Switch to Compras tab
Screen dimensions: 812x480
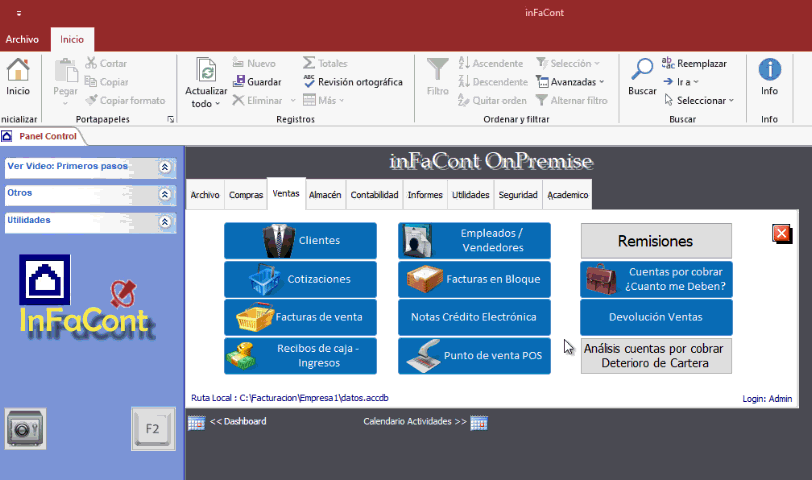coord(246,195)
